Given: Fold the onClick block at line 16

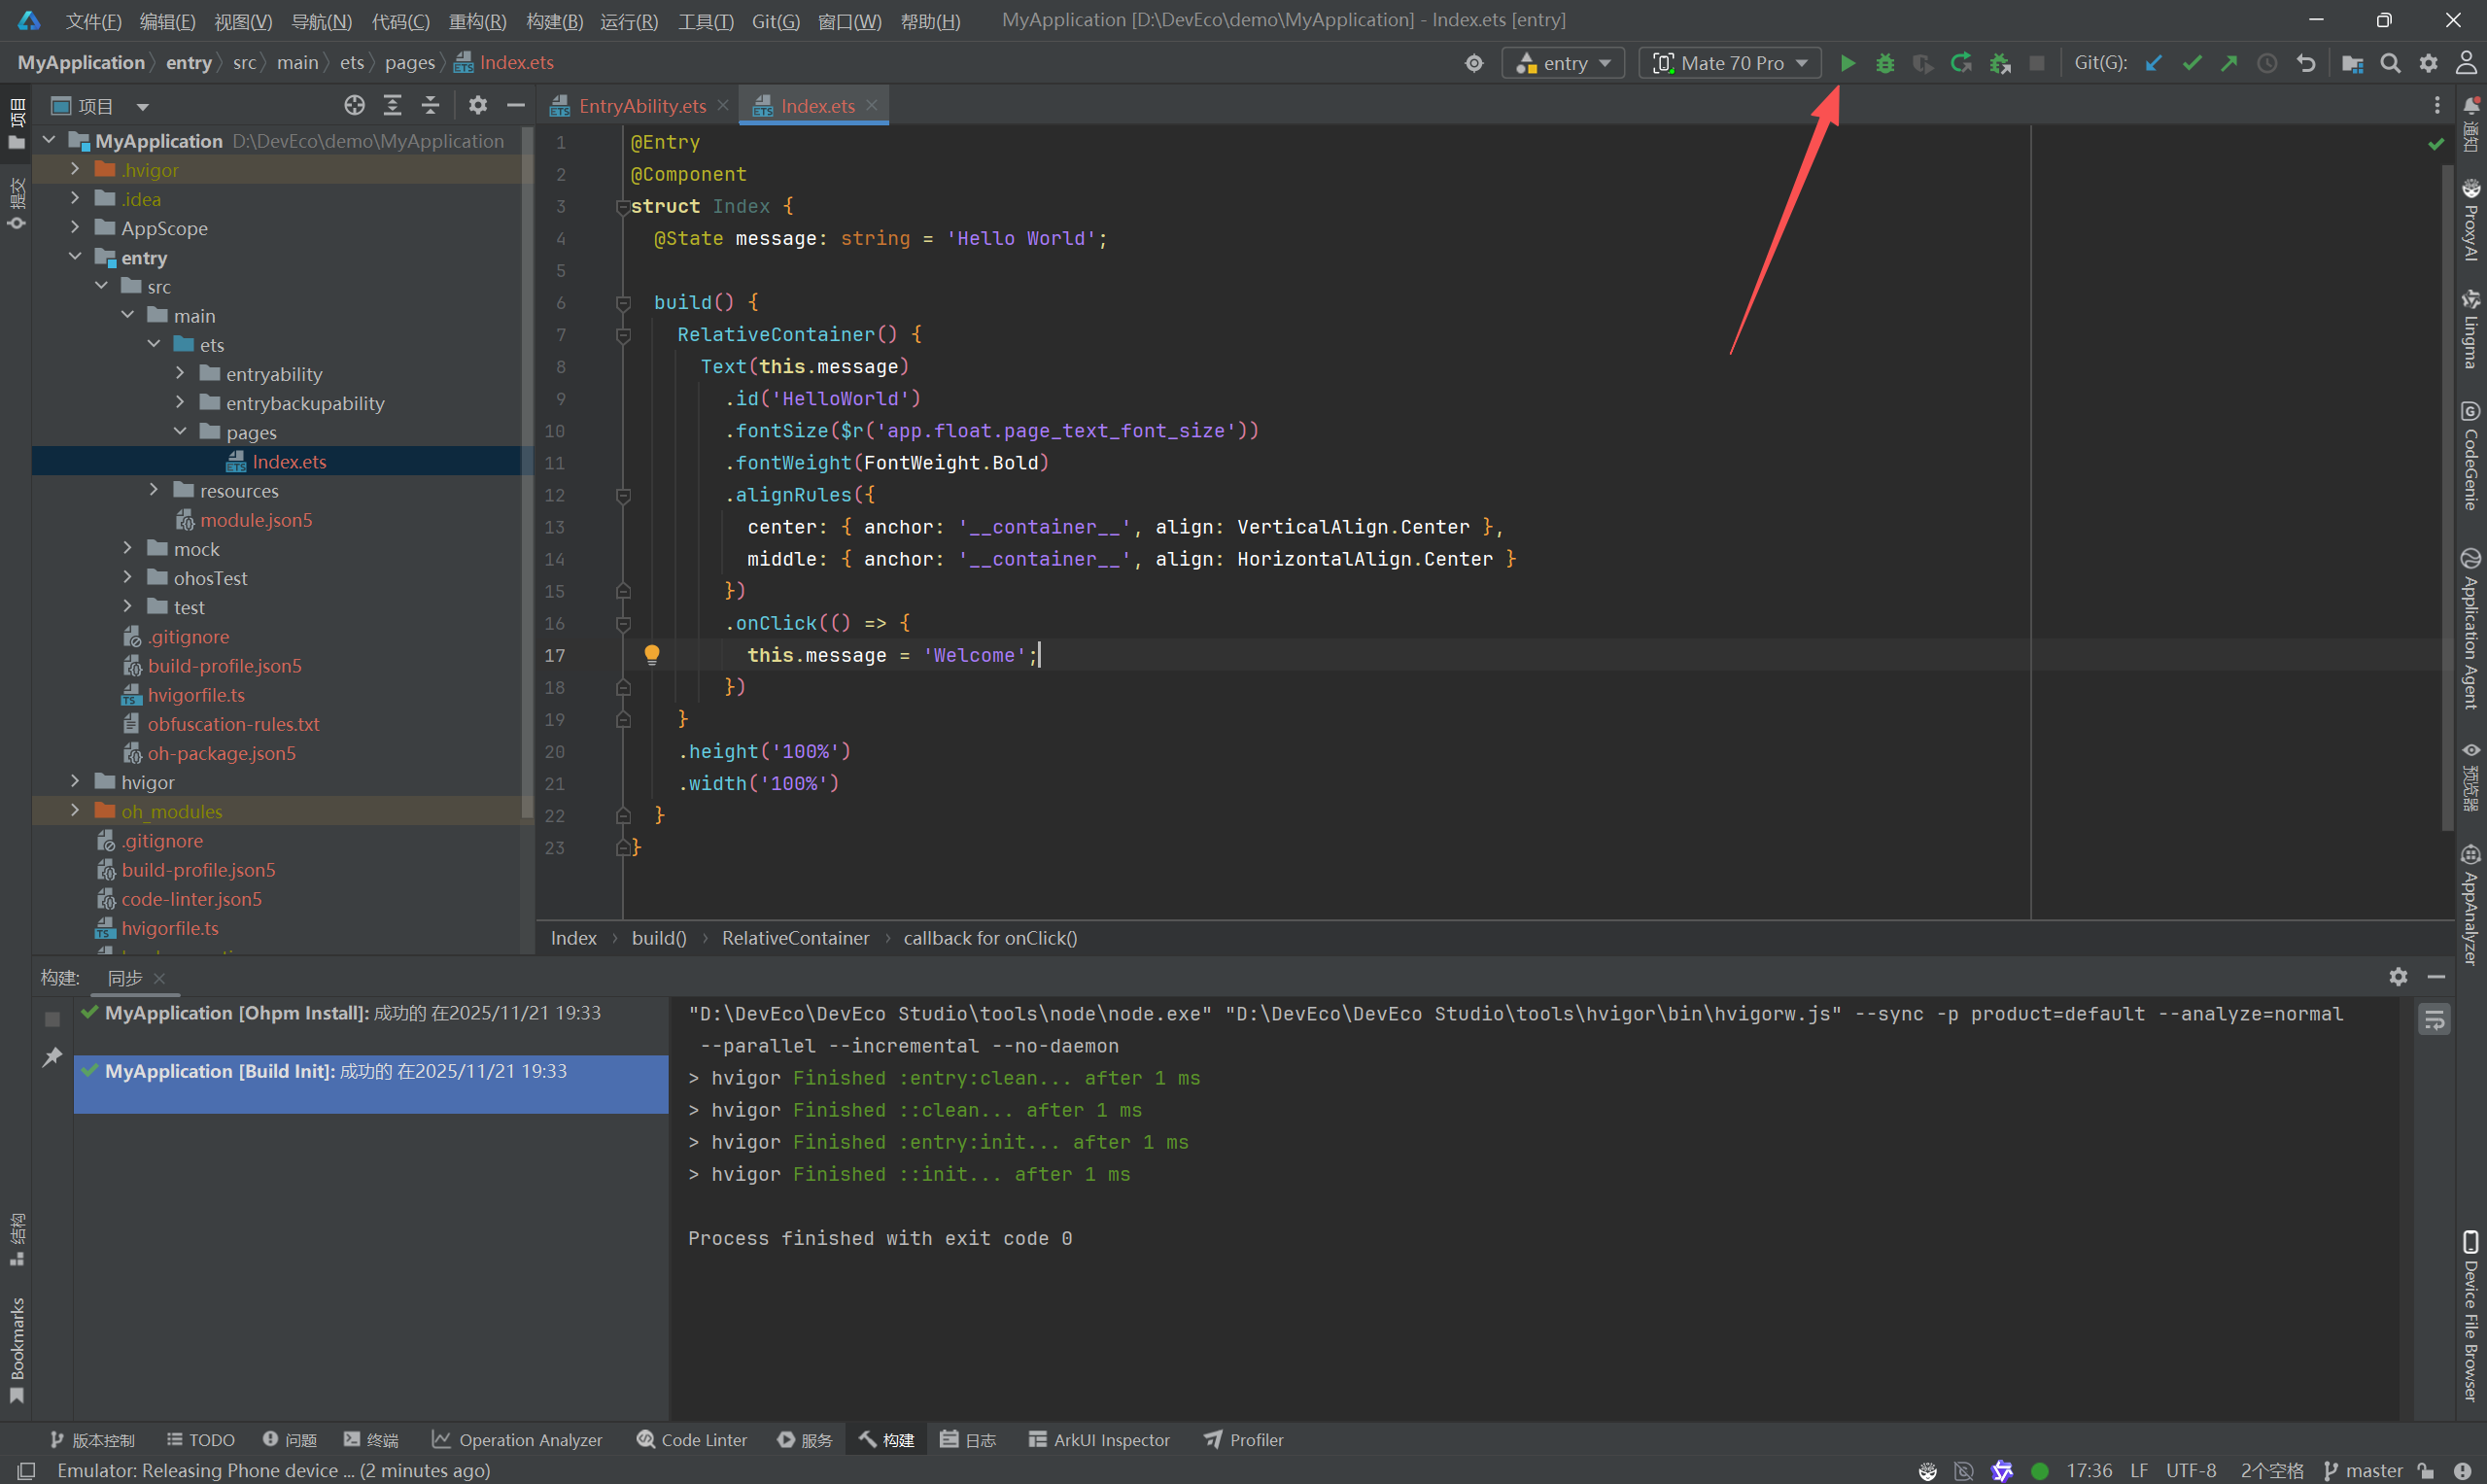Looking at the screenshot, I should pyautogui.click(x=623, y=623).
